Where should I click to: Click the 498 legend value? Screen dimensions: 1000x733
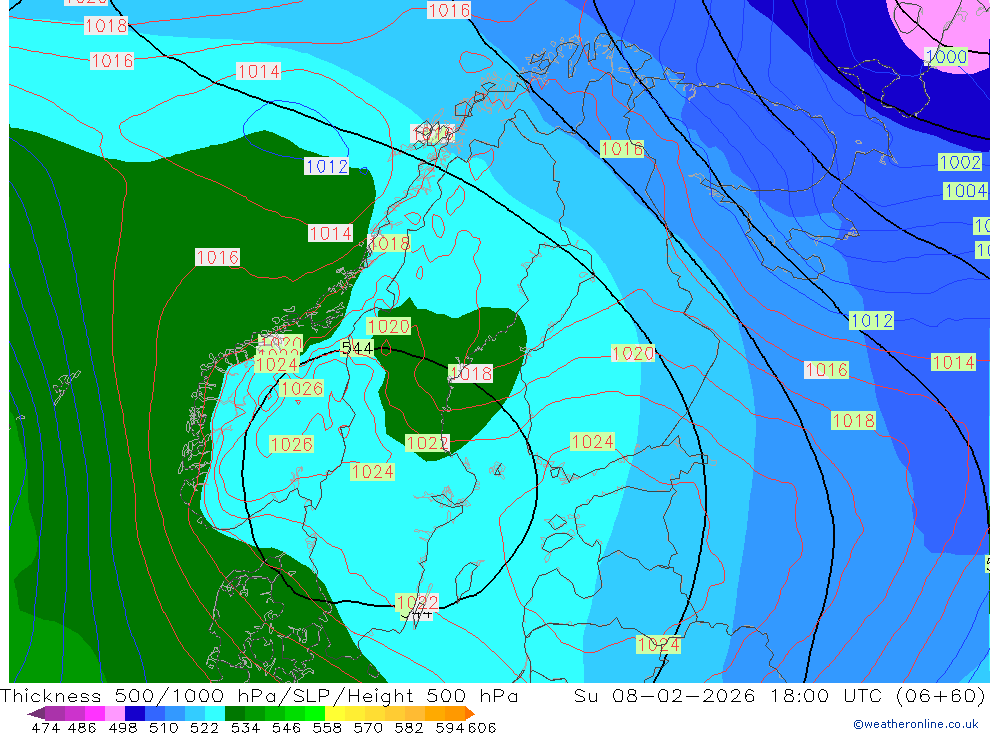(122, 727)
